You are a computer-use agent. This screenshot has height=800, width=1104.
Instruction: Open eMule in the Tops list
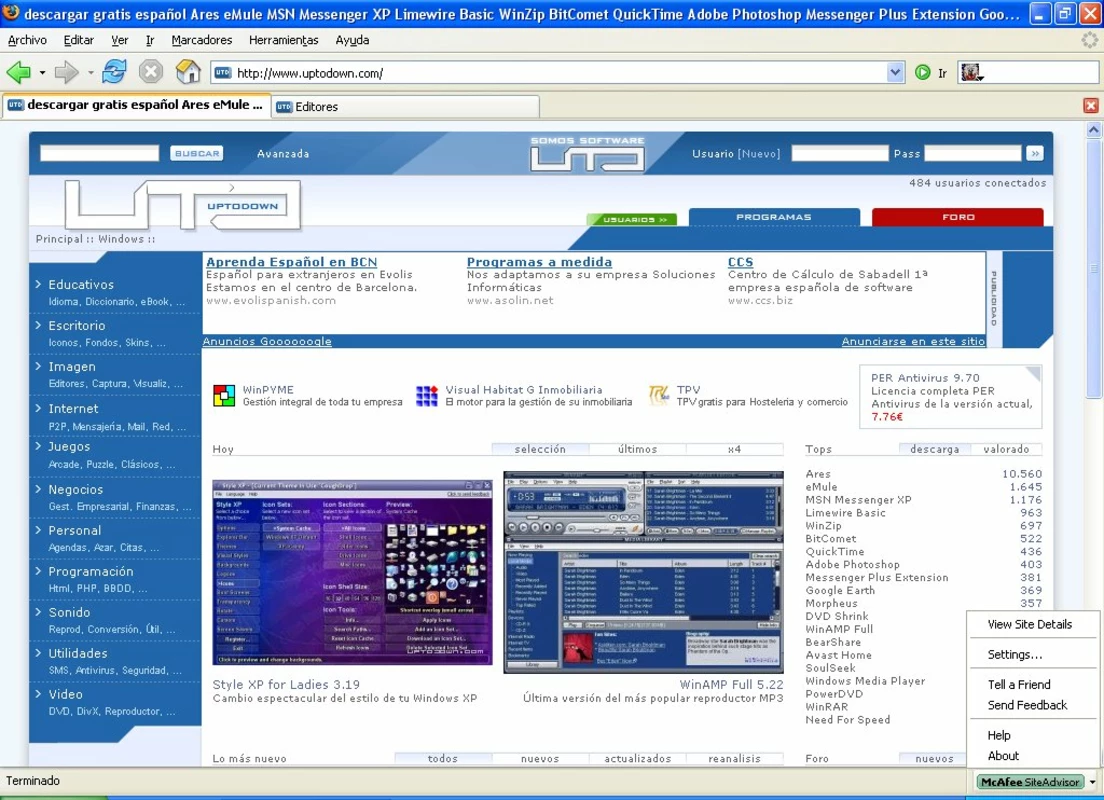coord(822,487)
